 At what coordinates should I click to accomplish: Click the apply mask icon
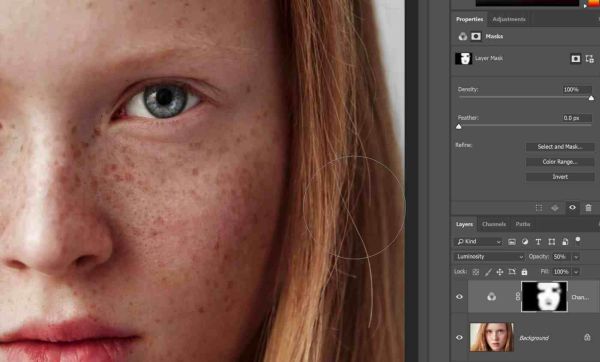pos(555,208)
